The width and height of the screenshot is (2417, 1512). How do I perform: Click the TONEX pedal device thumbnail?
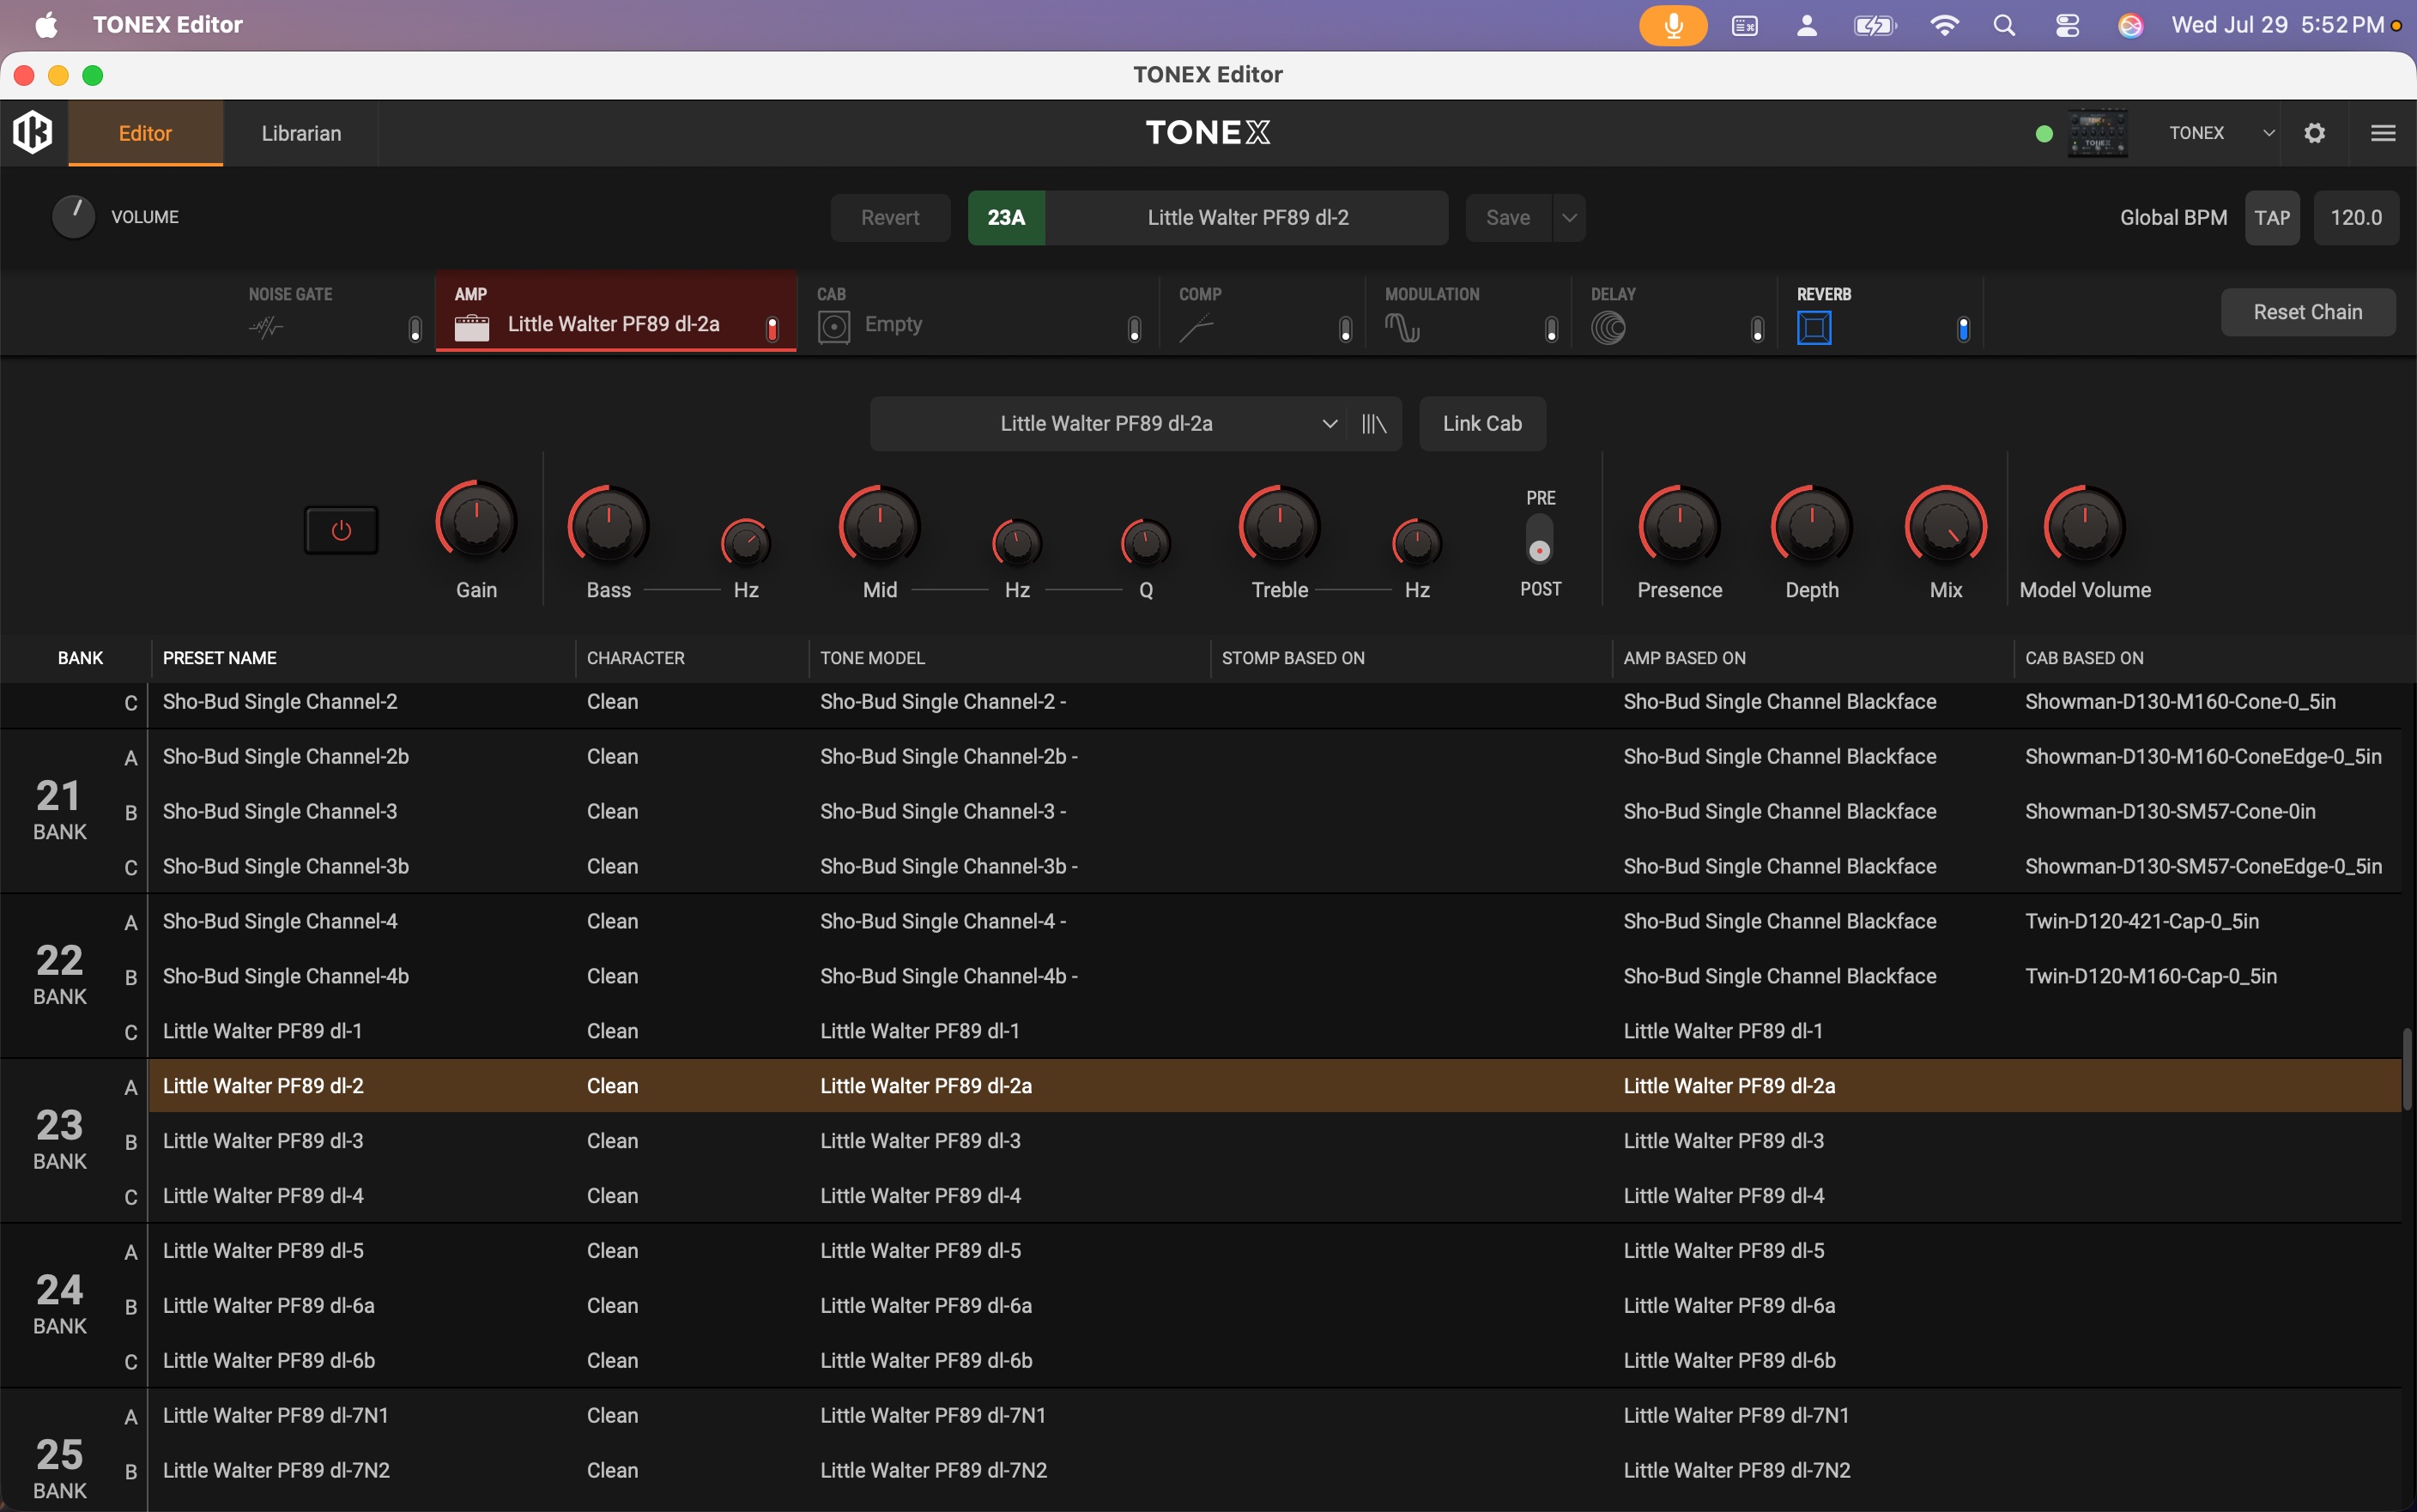[2097, 133]
